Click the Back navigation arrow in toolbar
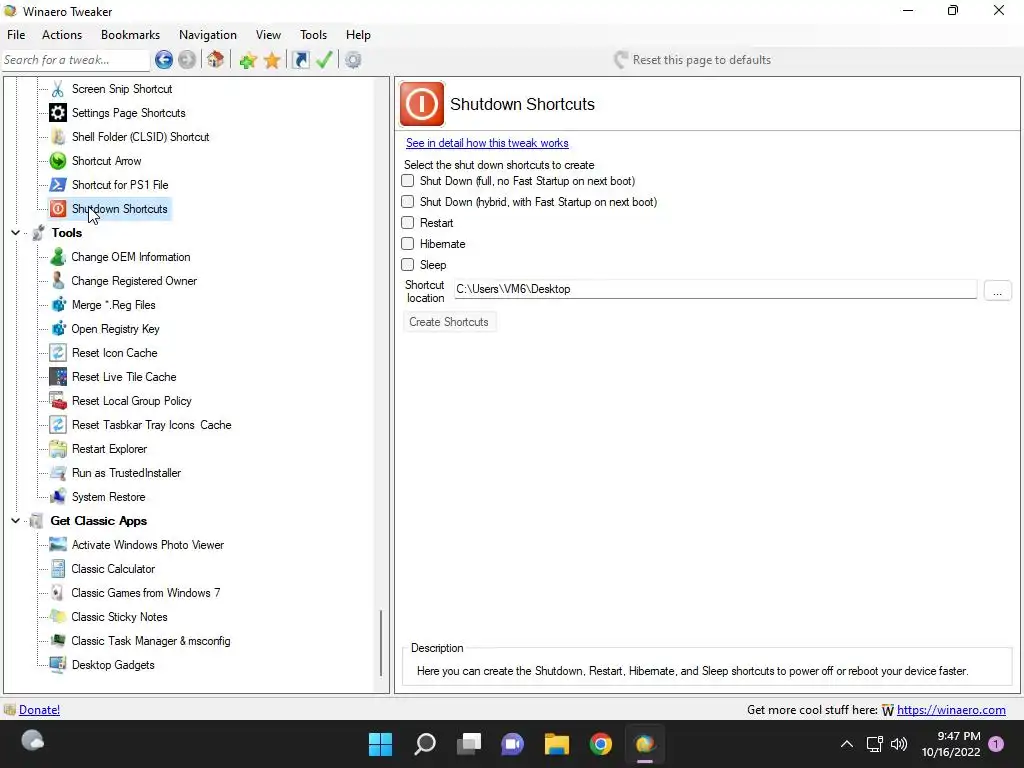Screen dimensions: 1024x768 pyautogui.click(x=164, y=60)
